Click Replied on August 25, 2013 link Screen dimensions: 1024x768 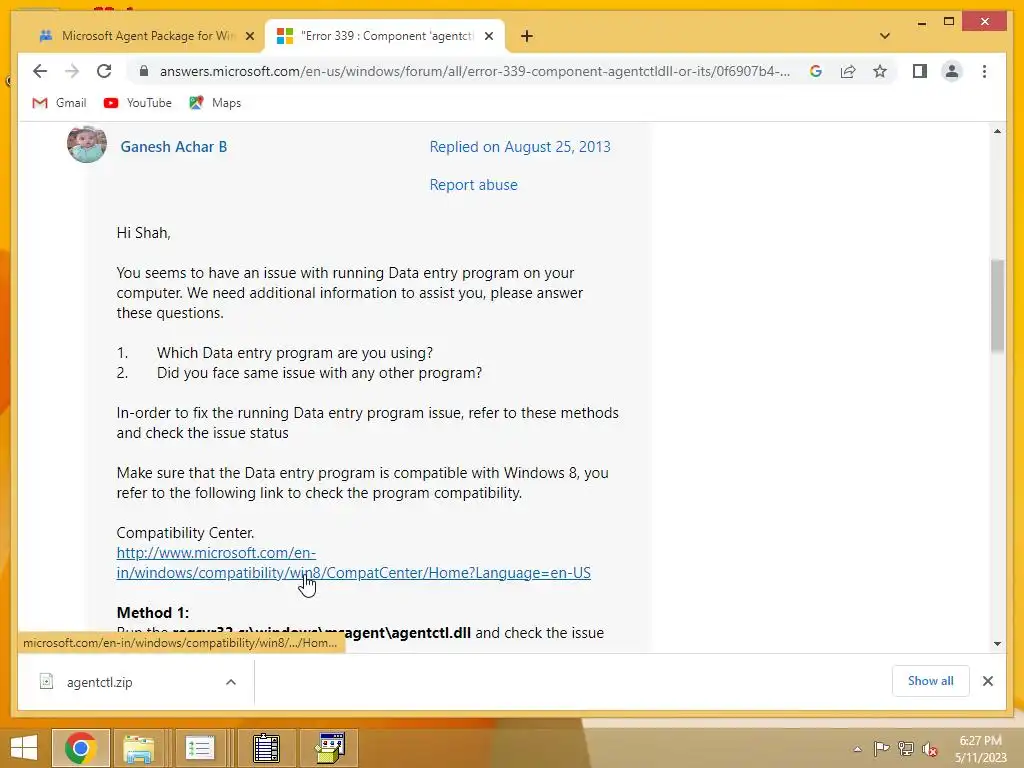520,147
